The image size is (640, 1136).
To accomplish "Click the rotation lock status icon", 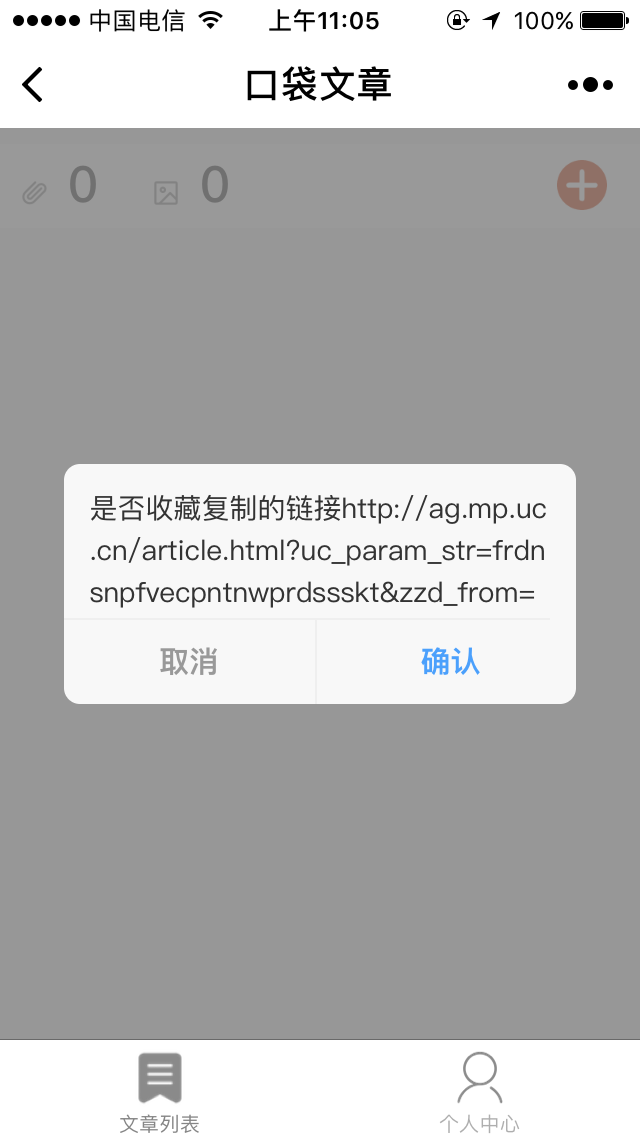I will coord(457,20).
